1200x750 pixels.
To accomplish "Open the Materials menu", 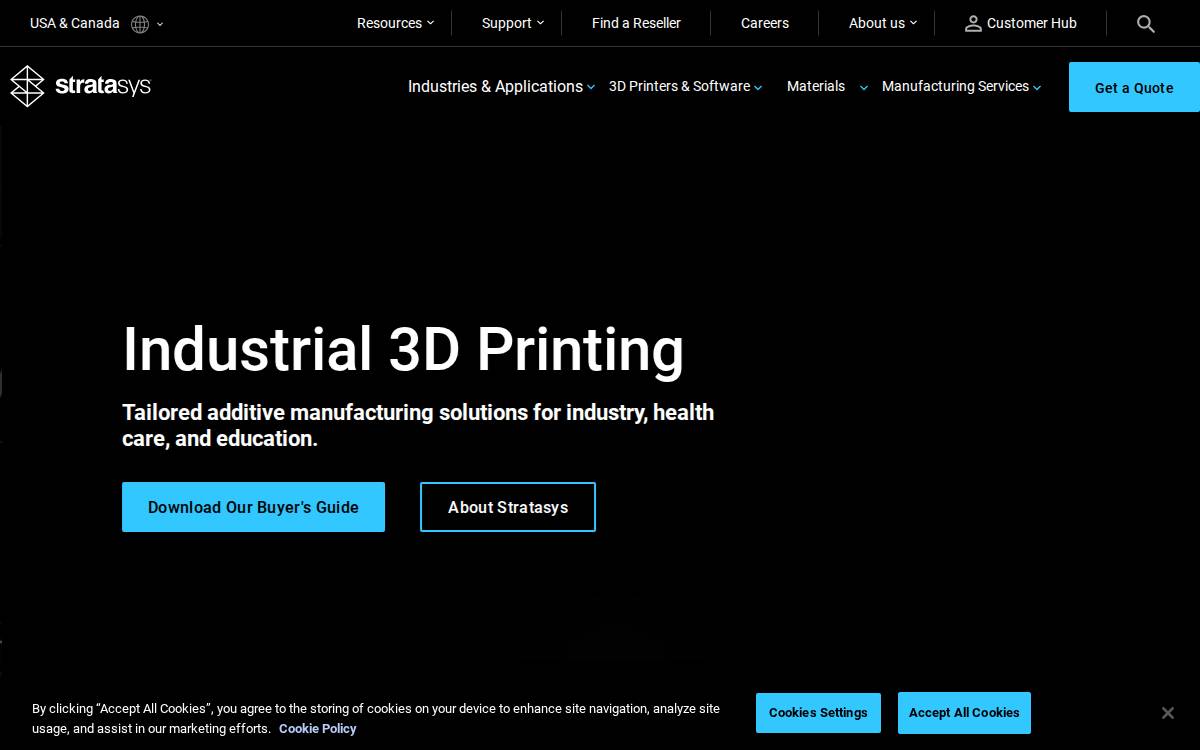I will pyautogui.click(x=816, y=86).
